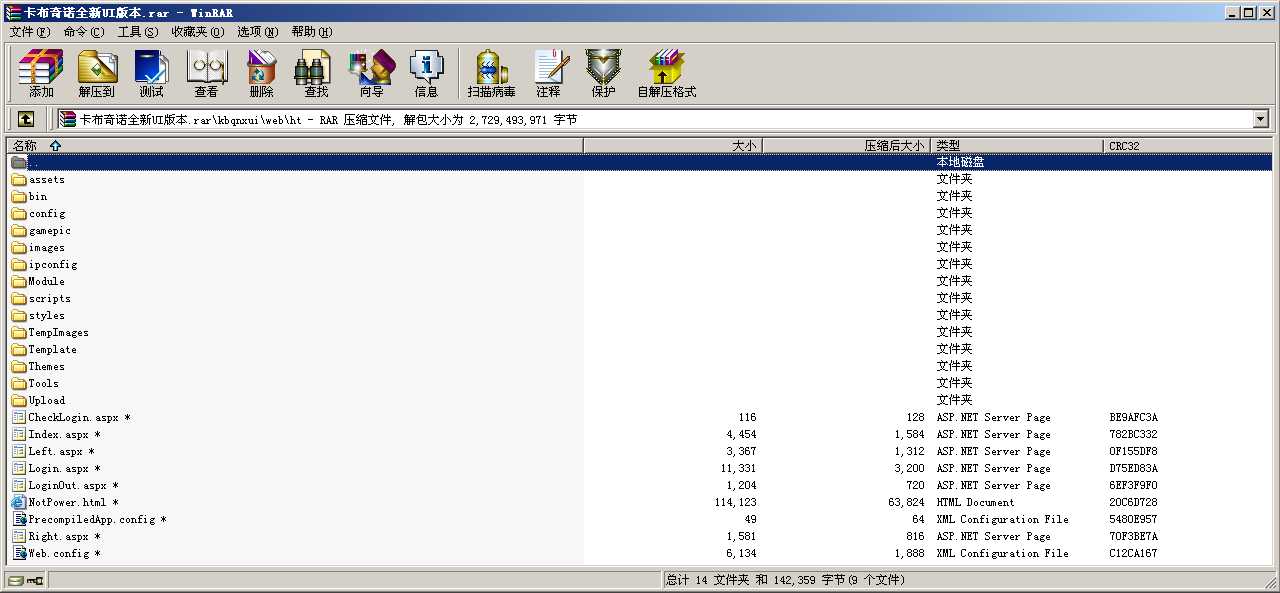
Task: Select the Index.aspx file name
Action: (64, 434)
